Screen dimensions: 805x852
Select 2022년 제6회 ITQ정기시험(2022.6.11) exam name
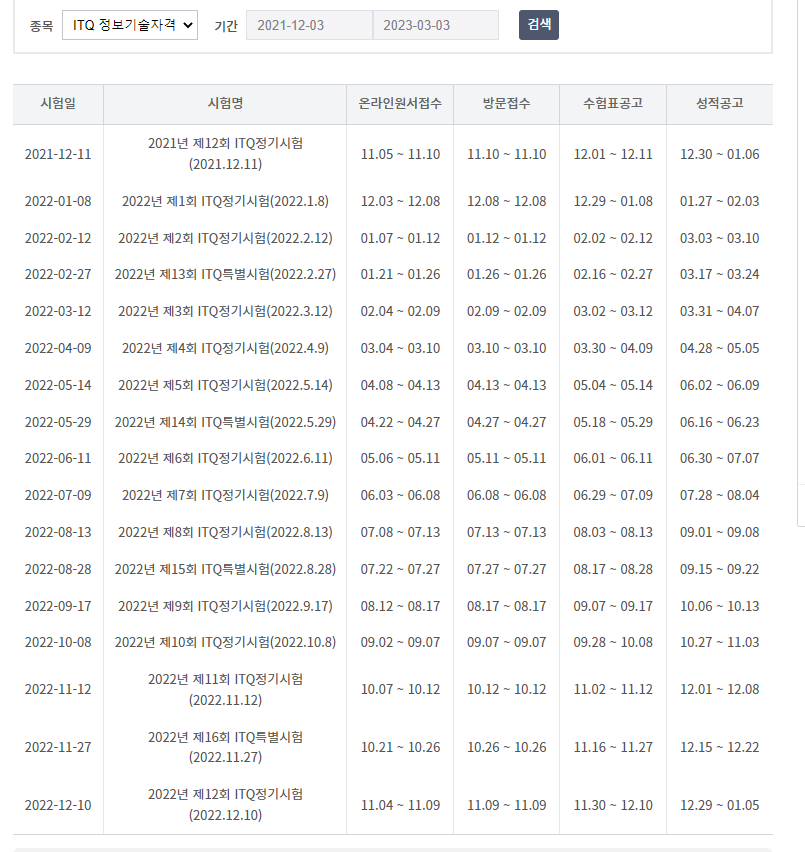pyautogui.click(x=225, y=459)
